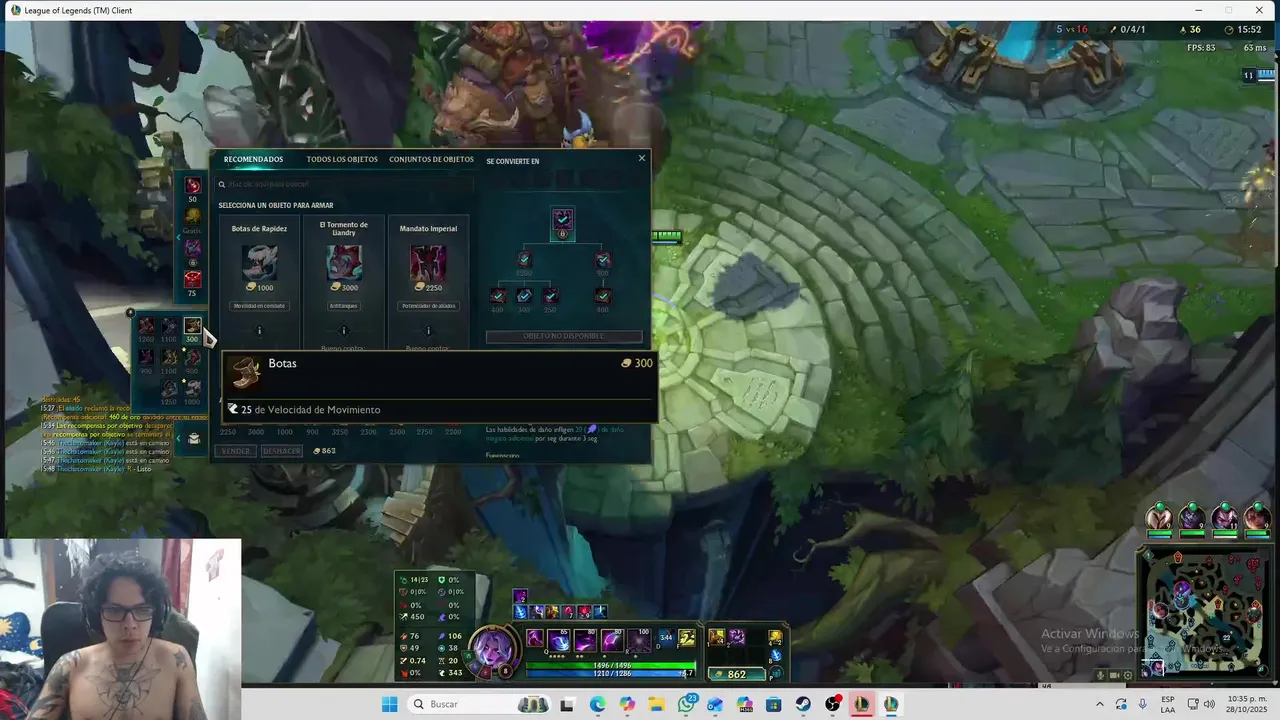Open Steam from the taskbar
Image resolution: width=1280 pixels, height=720 pixels.
pyautogui.click(x=803, y=704)
